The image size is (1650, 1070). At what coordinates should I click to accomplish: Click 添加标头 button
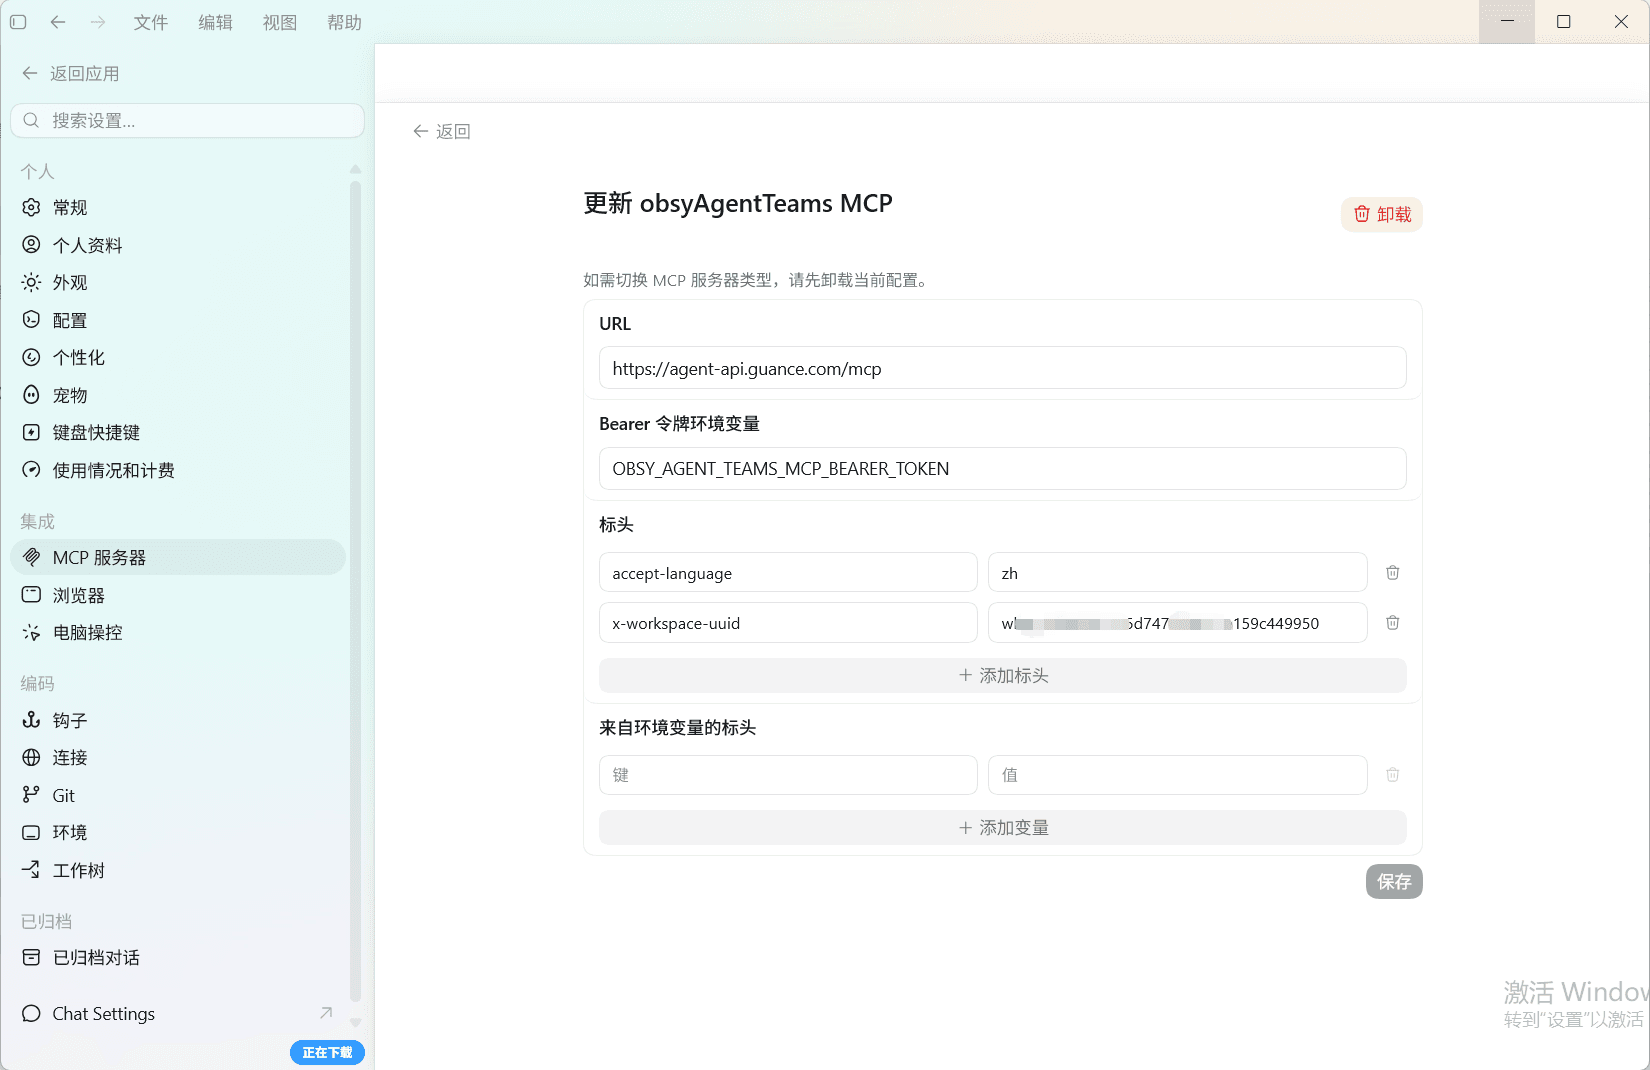(1002, 675)
